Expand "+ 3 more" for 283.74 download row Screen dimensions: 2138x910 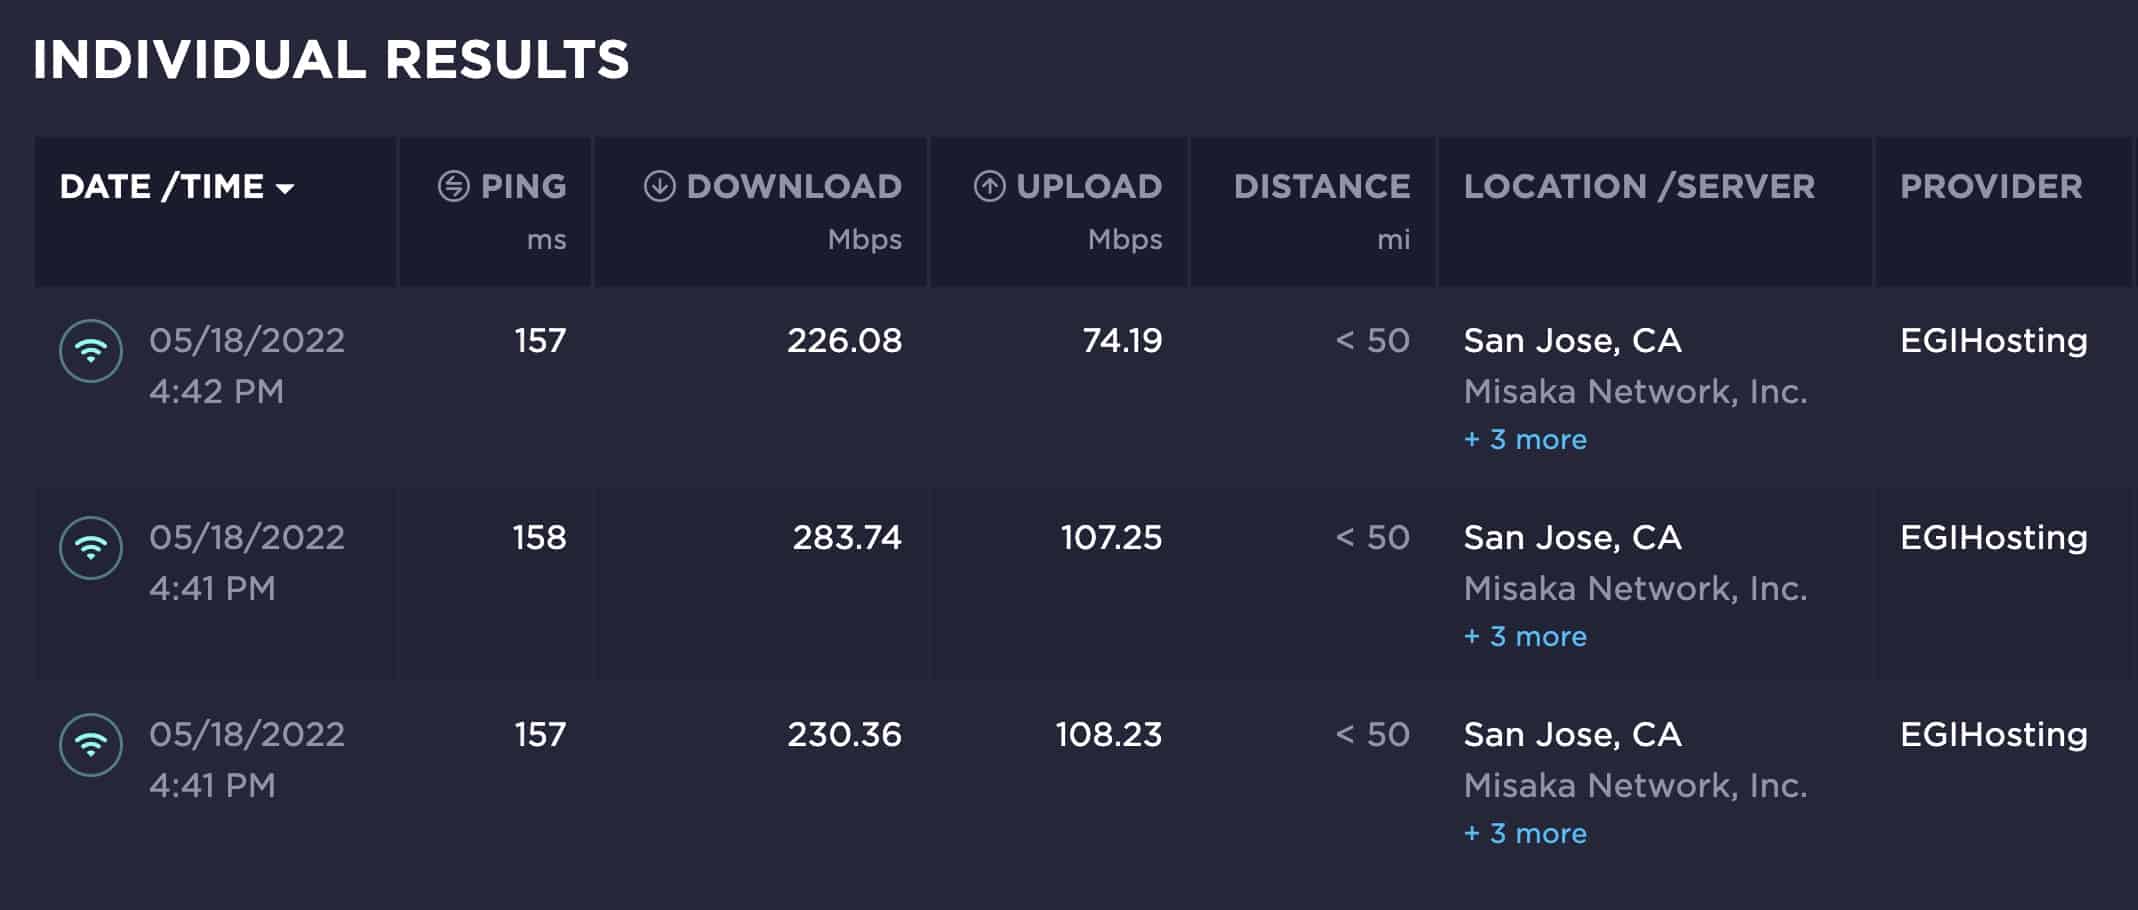pyautogui.click(x=1525, y=637)
